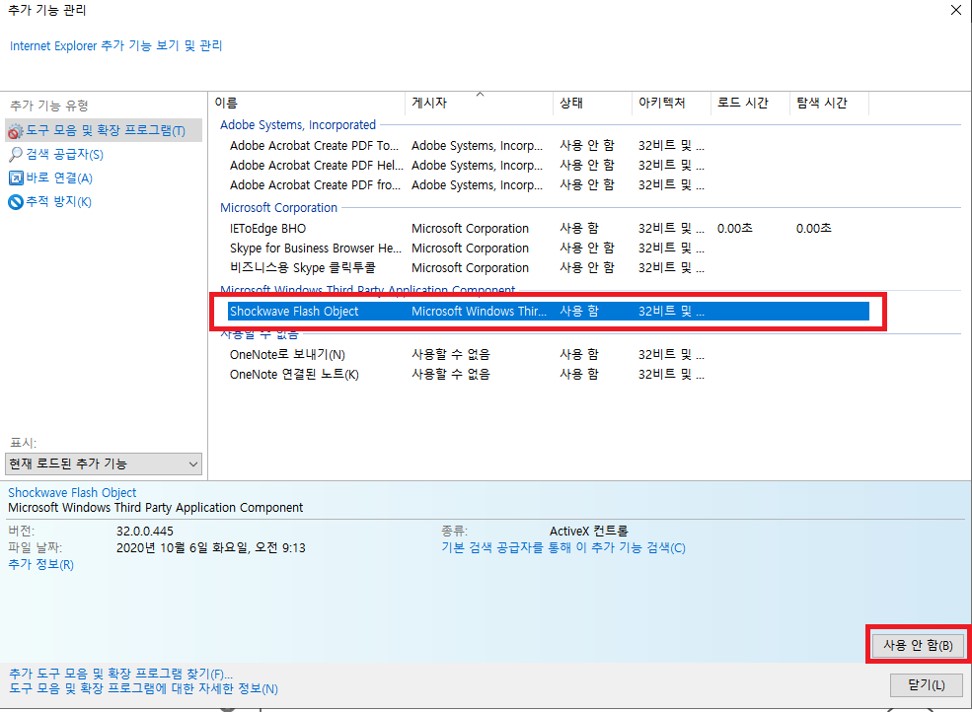Click version value 32.0.0.445
Screen dimensions: 972x712
[x=145, y=531]
